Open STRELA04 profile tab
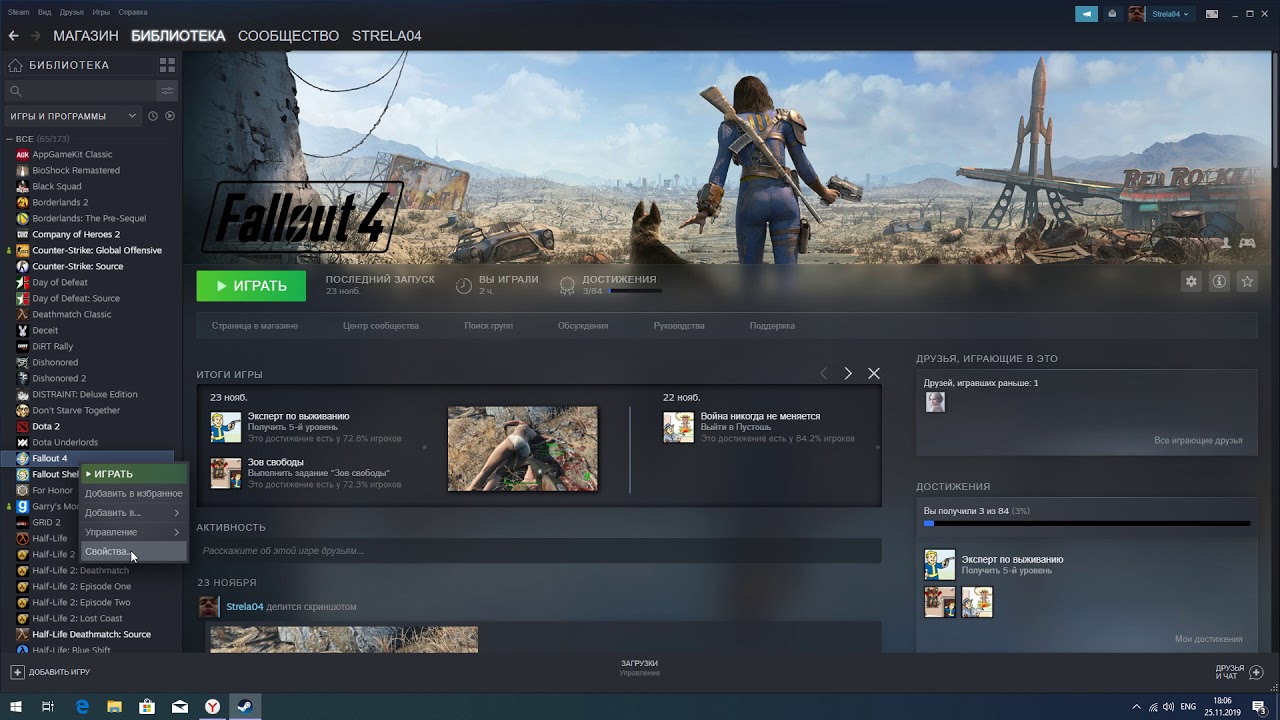1280x720 pixels. coord(386,36)
